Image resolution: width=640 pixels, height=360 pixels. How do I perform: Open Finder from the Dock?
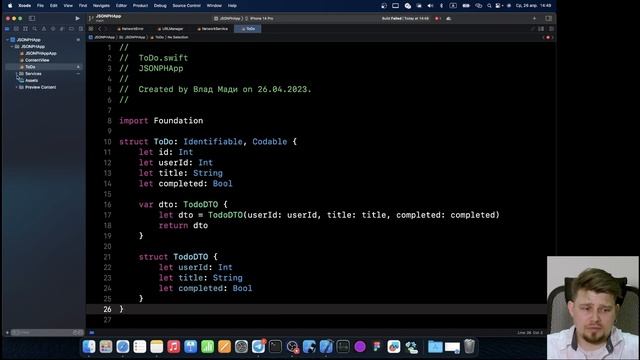[89, 347]
